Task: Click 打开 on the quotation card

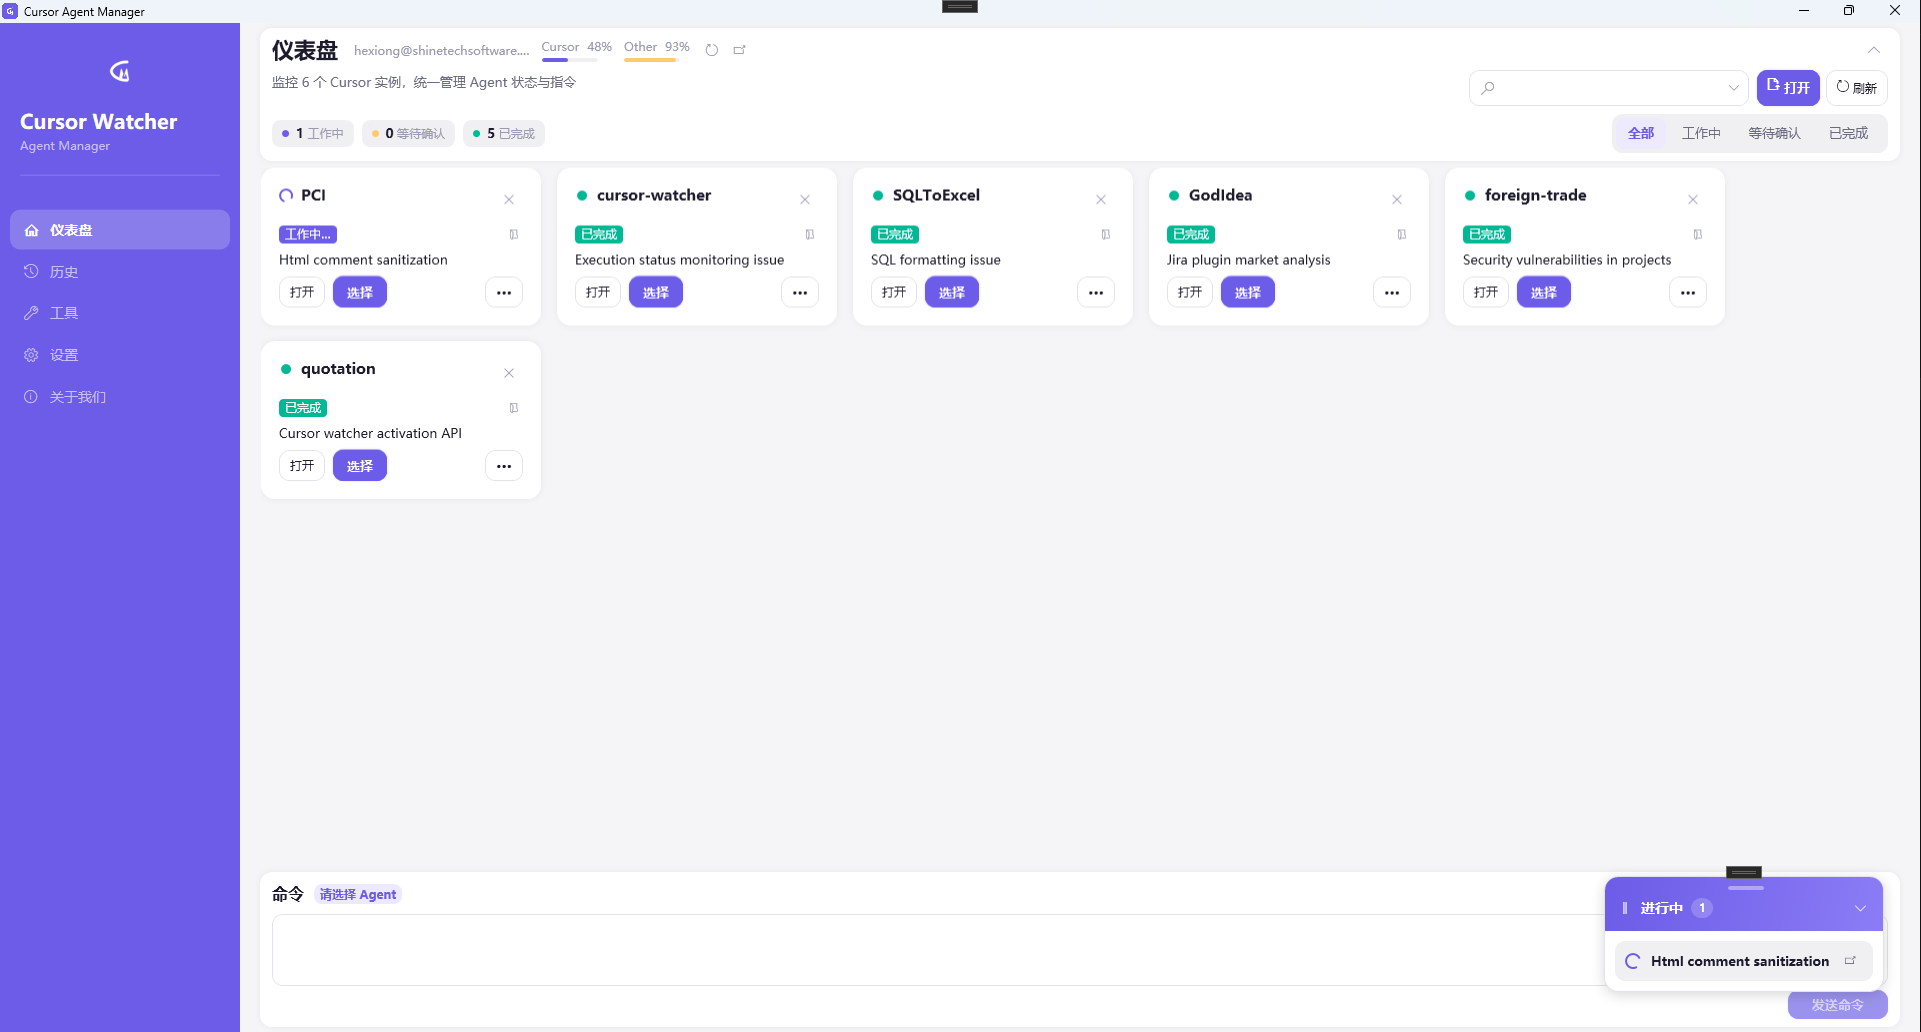Action: (x=302, y=466)
